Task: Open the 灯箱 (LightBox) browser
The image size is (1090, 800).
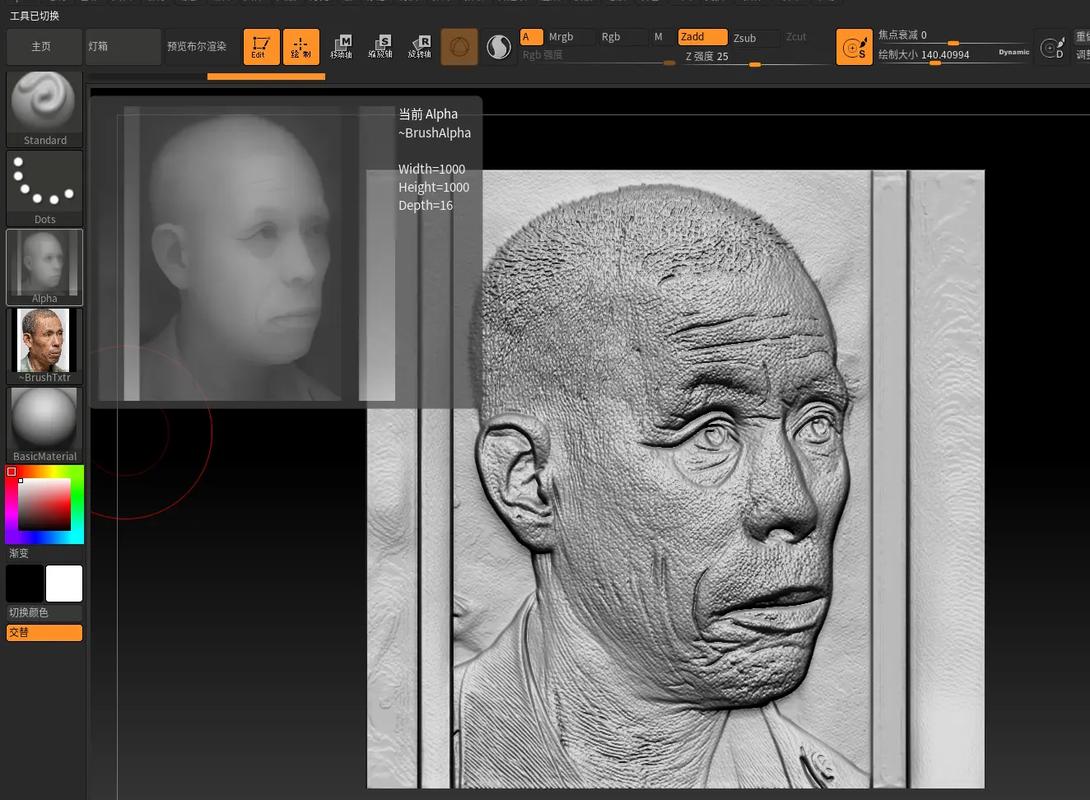Action: point(123,47)
